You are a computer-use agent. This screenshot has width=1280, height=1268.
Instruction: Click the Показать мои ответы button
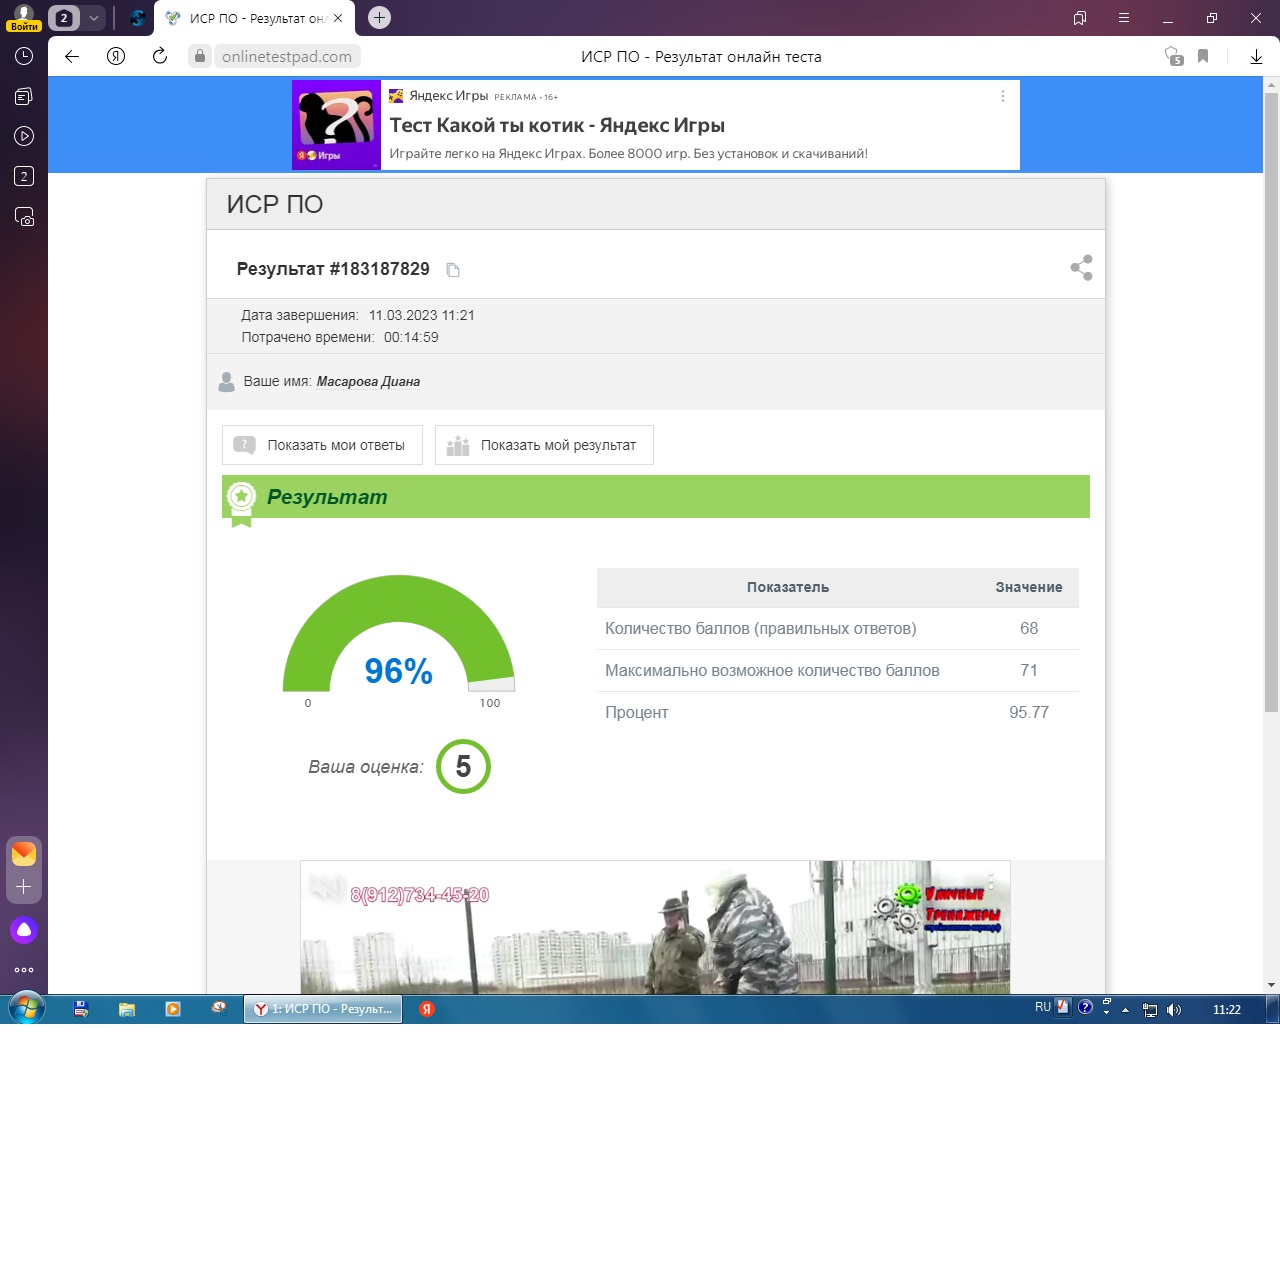point(322,445)
